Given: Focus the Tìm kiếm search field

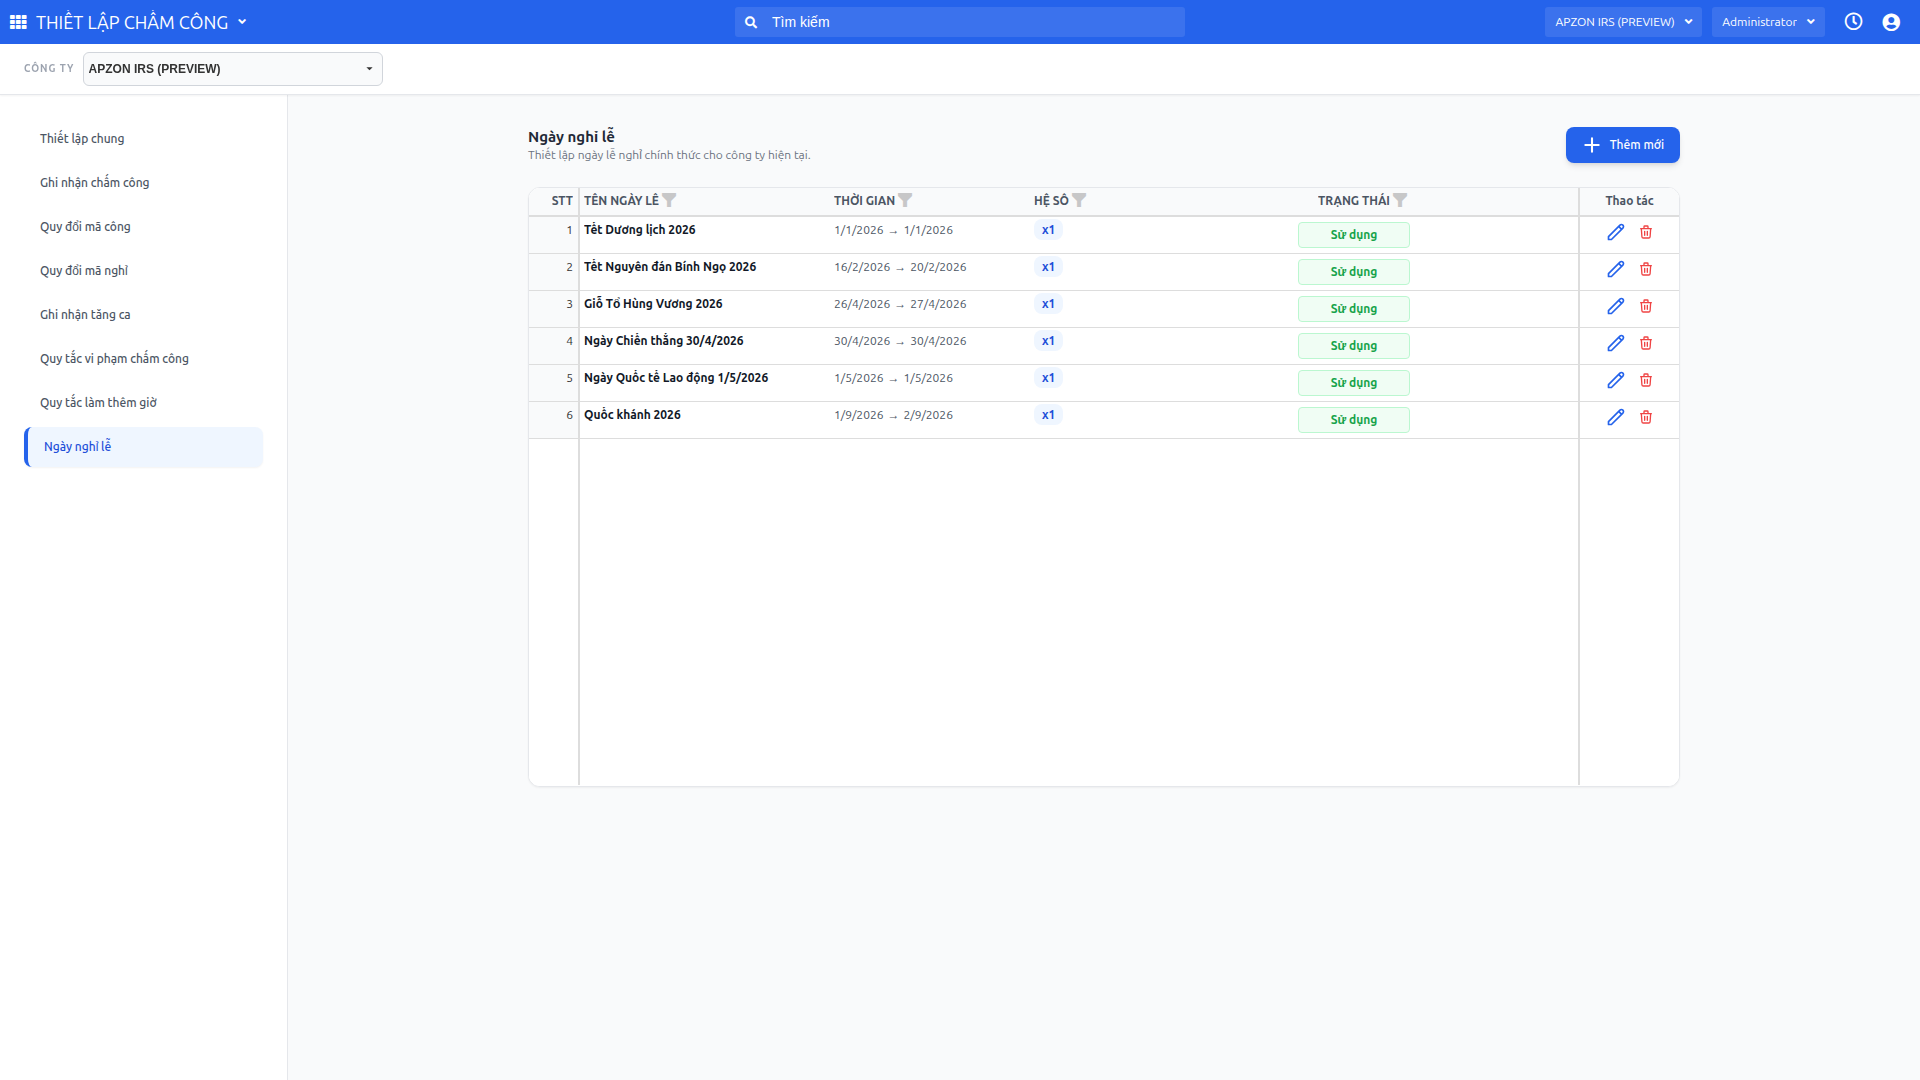Looking at the screenshot, I should (960, 22).
